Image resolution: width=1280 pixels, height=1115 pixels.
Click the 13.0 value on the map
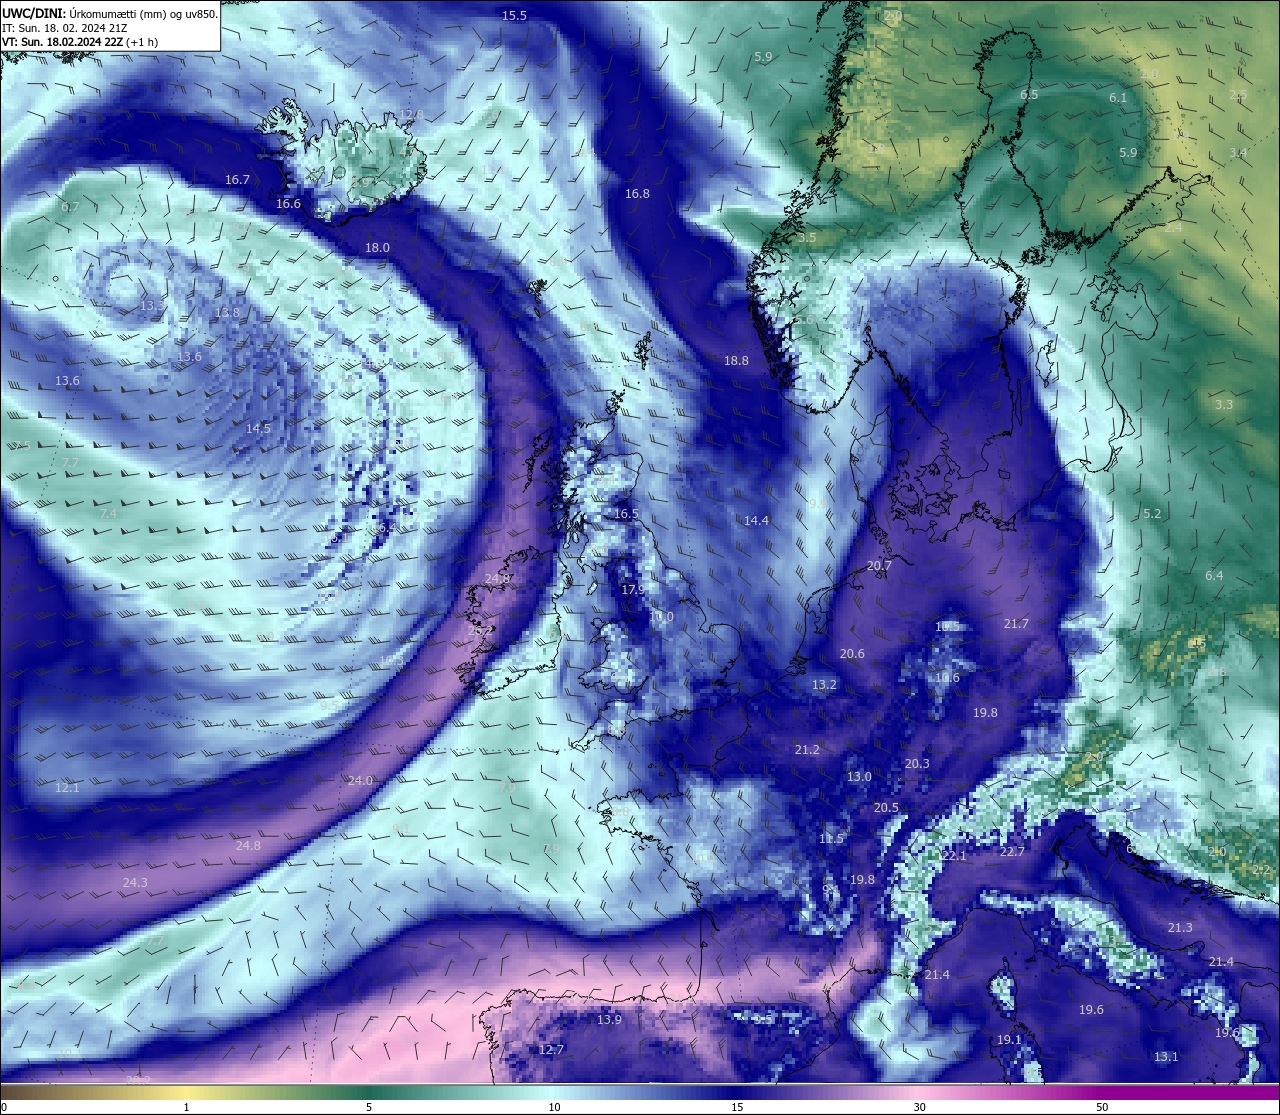click(x=859, y=776)
